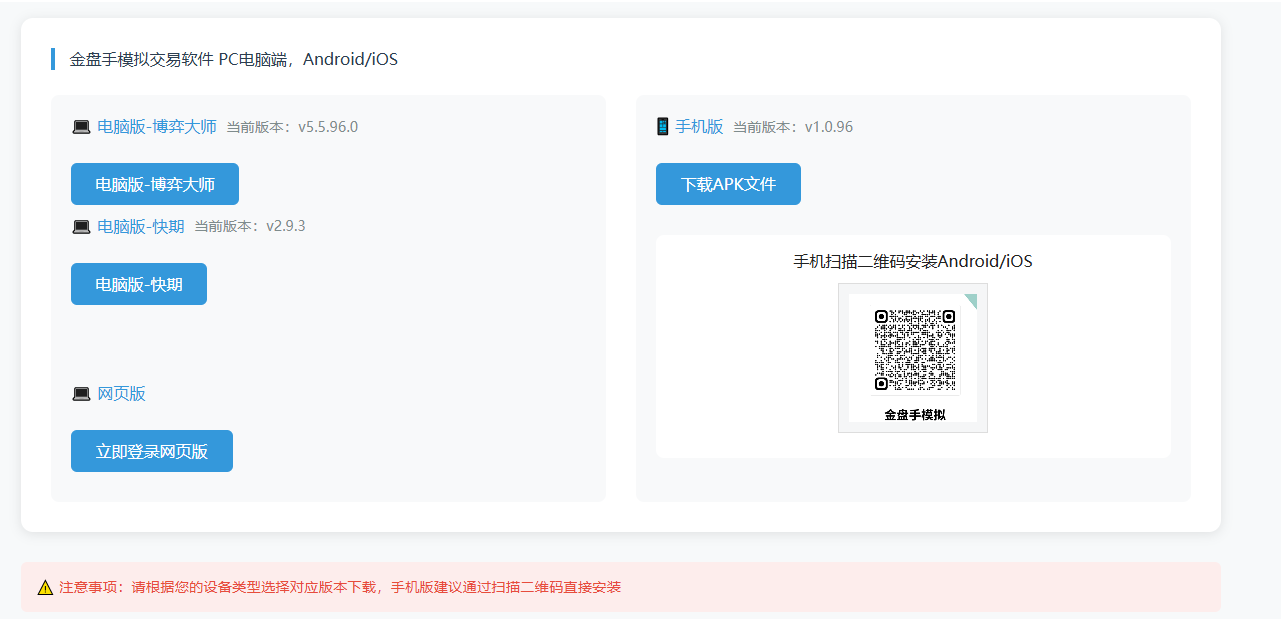This screenshot has width=1281, height=619.
Task: Click the yellow warning triangle icon
Action: pyautogui.click(x=45, y=587)
